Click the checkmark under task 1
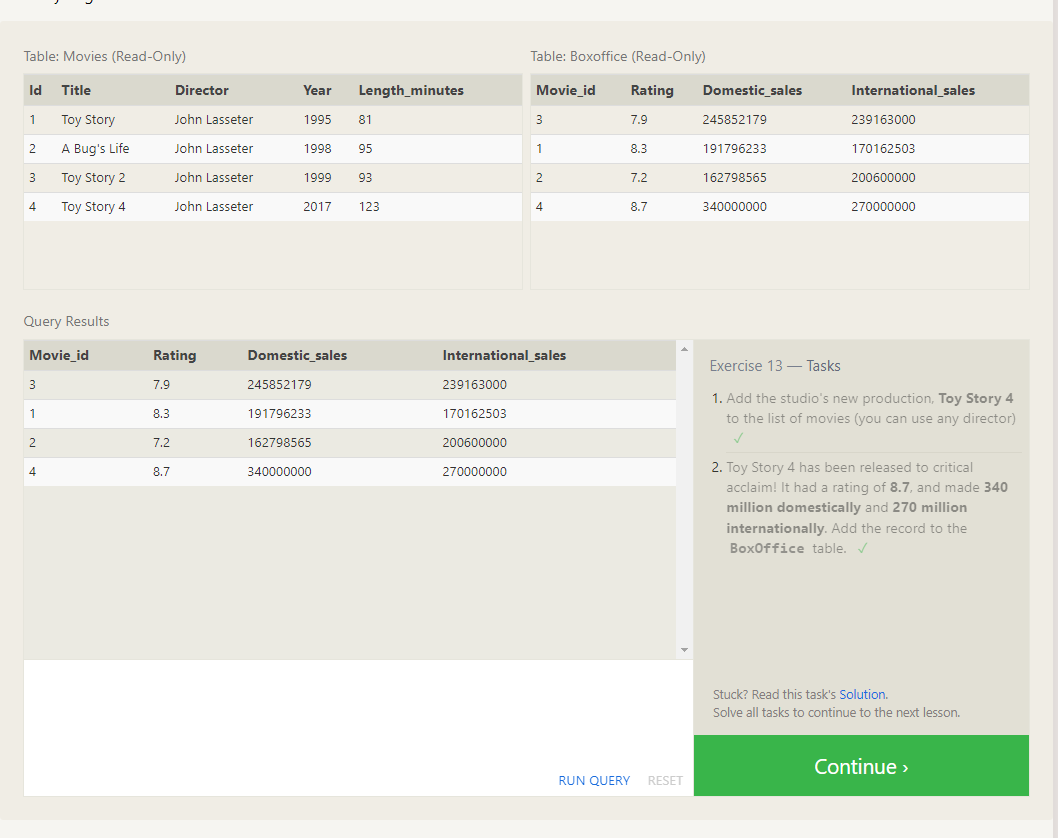 (x=738, y=439)
